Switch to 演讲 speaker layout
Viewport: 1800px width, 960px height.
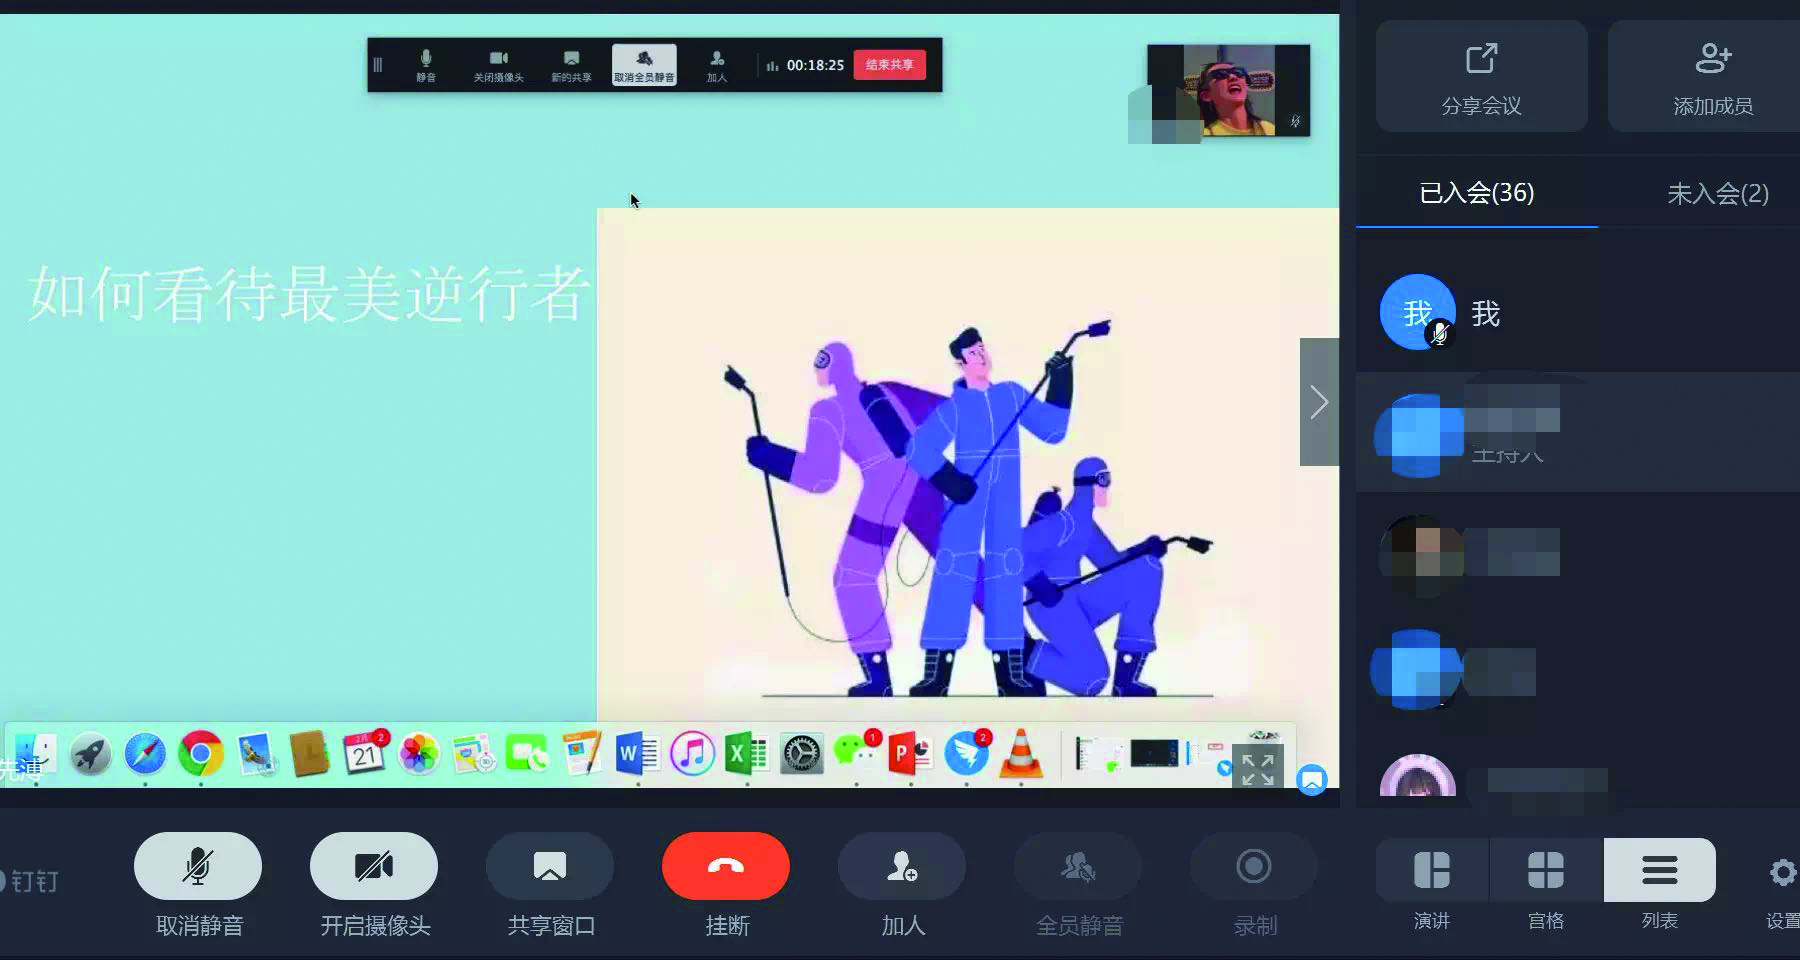click(x=1432, y=870)
